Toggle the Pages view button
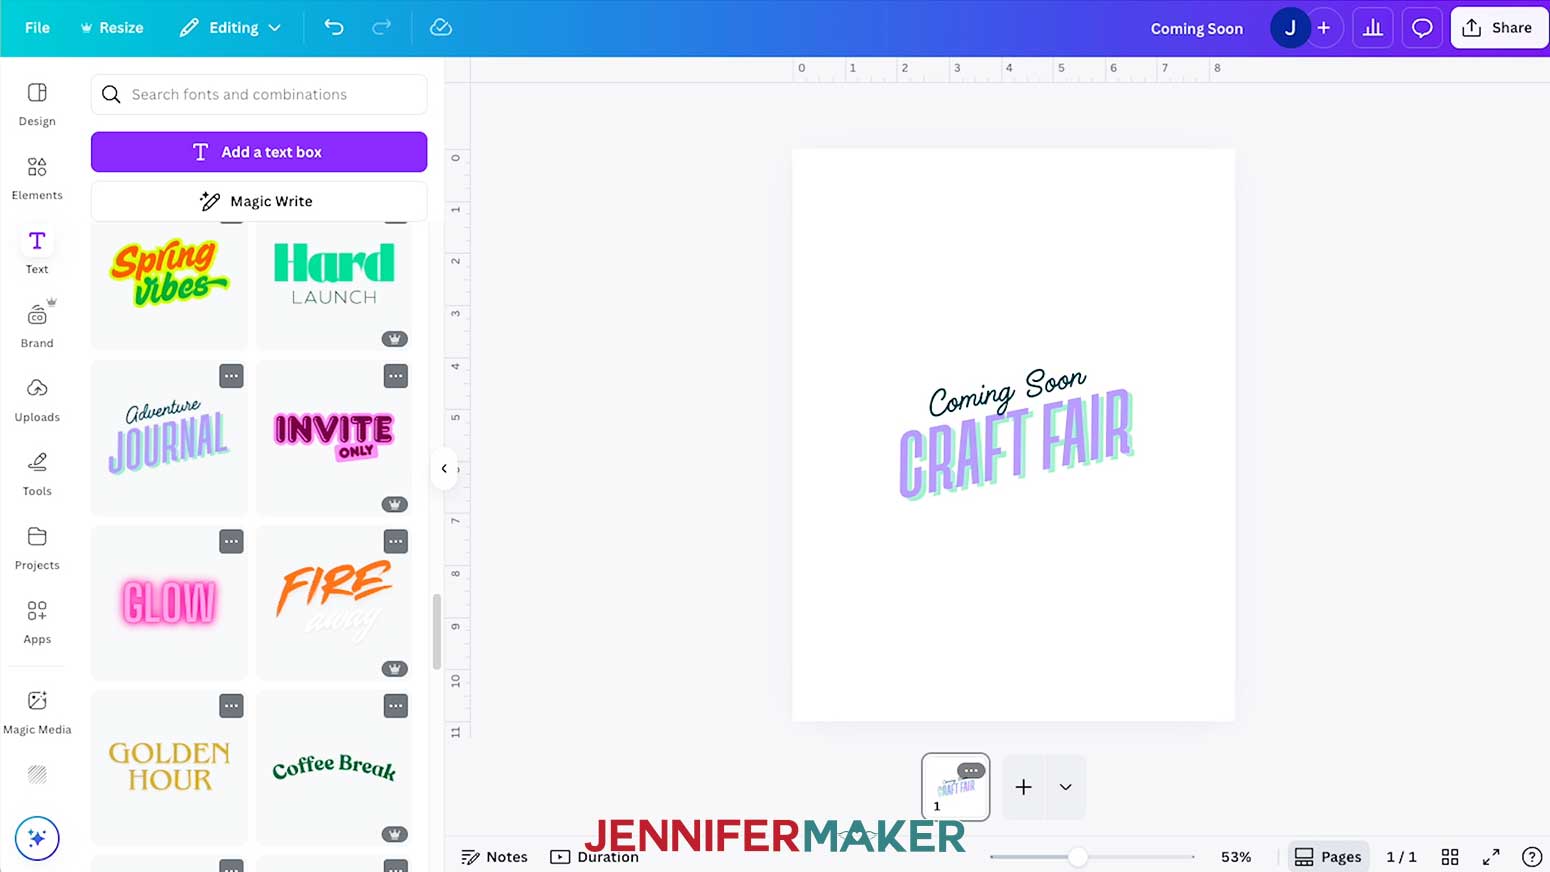The image size is (1550, 872). [1328, 857]
